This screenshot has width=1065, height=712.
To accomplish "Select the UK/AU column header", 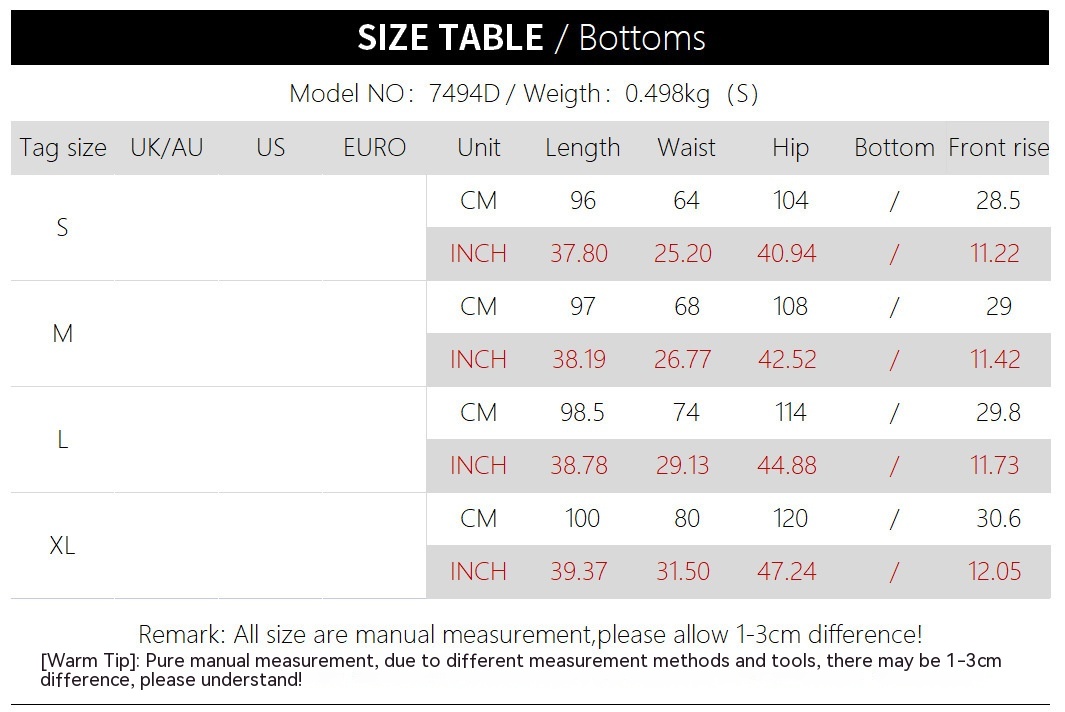I will (x=167, y=148).
